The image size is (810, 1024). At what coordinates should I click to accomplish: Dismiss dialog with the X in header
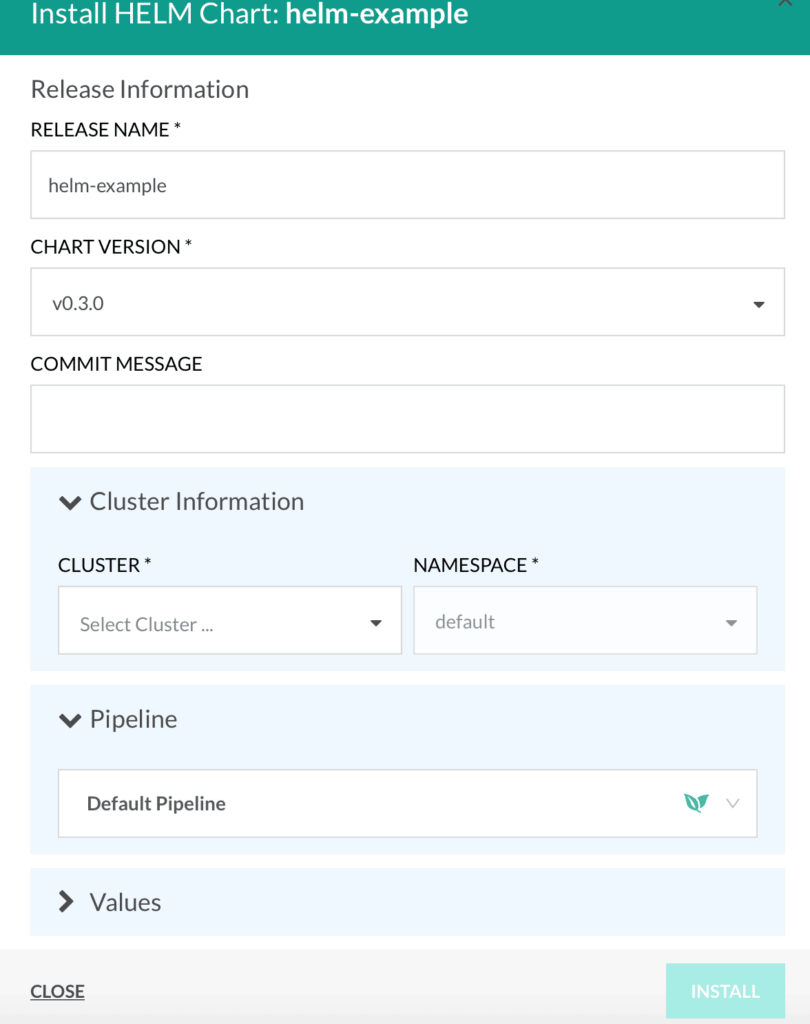[x=785, y=3]
